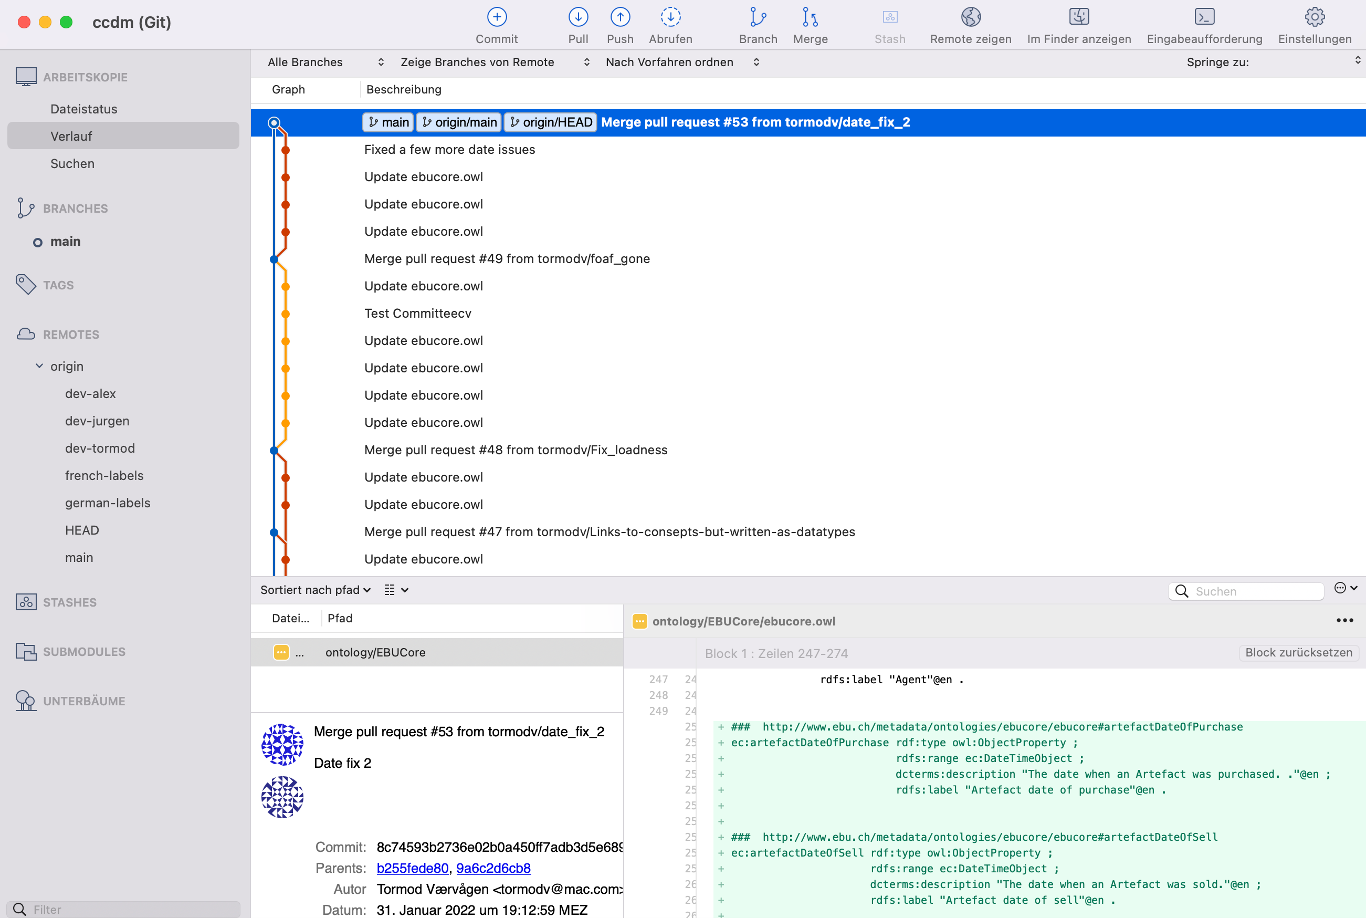Click the modified file status icon for ontology/EBUCore
Image resolution: width=1366 pixels, height=918 pixels.
coord(281,652)
